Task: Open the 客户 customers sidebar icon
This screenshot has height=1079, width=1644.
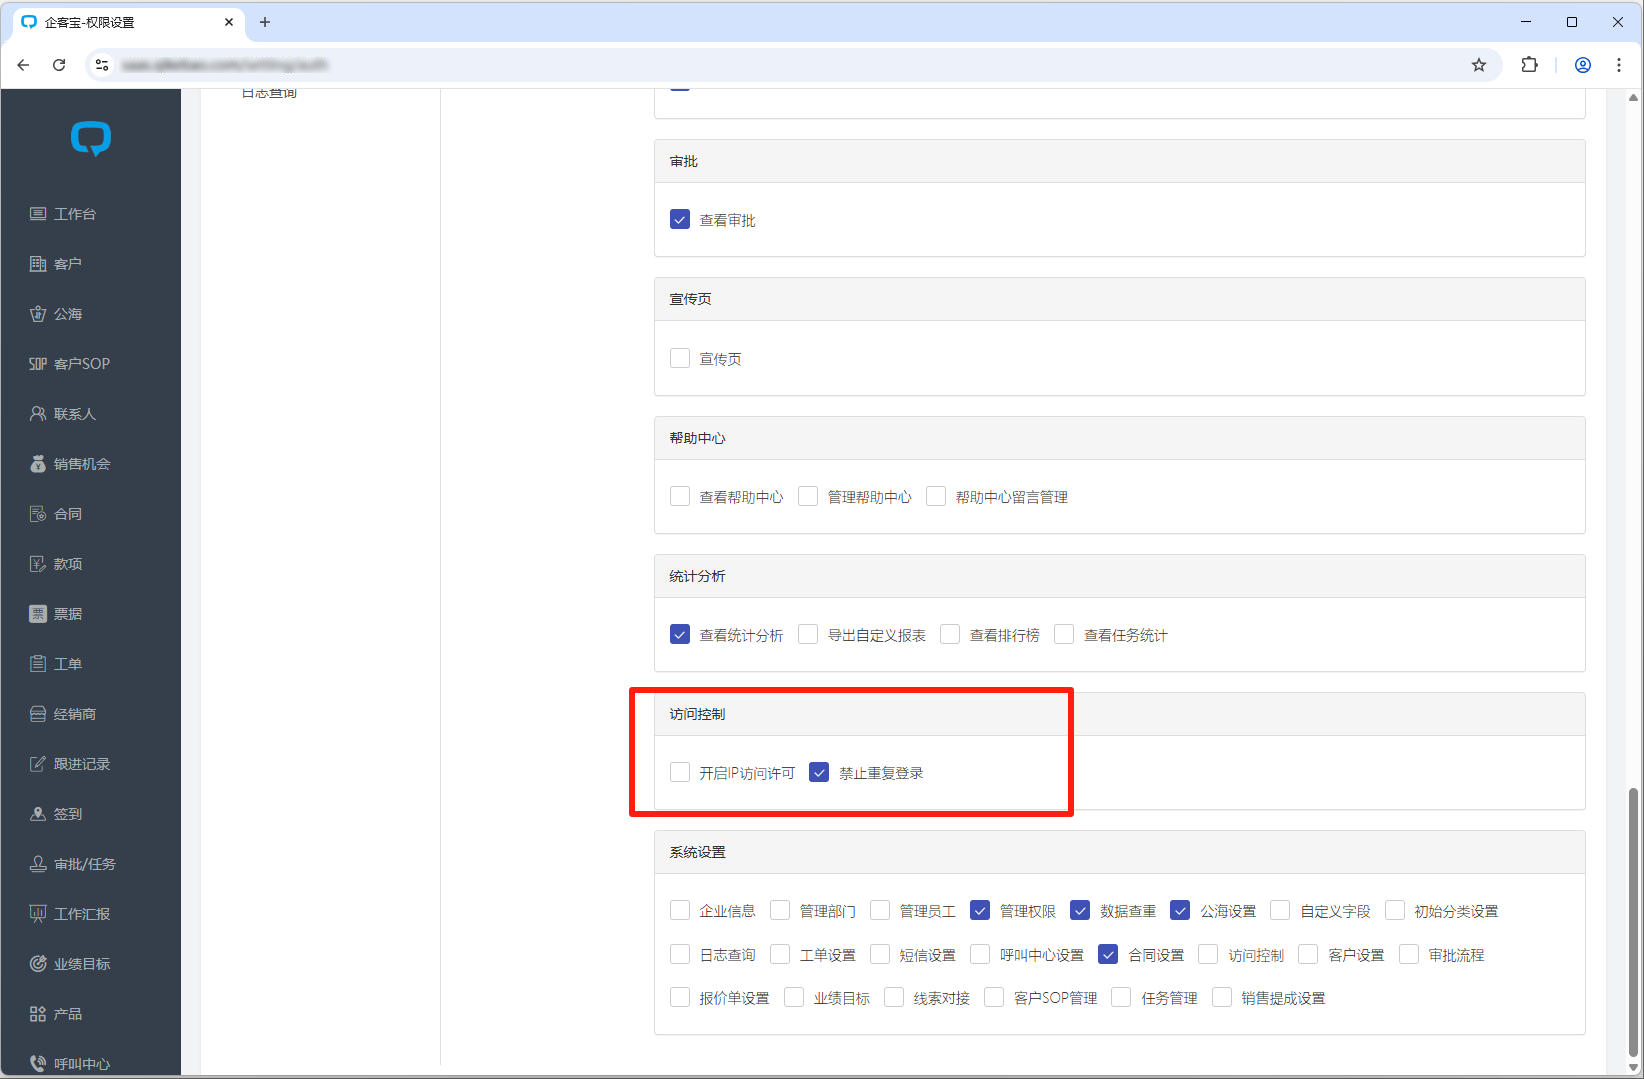Action: 38,264
